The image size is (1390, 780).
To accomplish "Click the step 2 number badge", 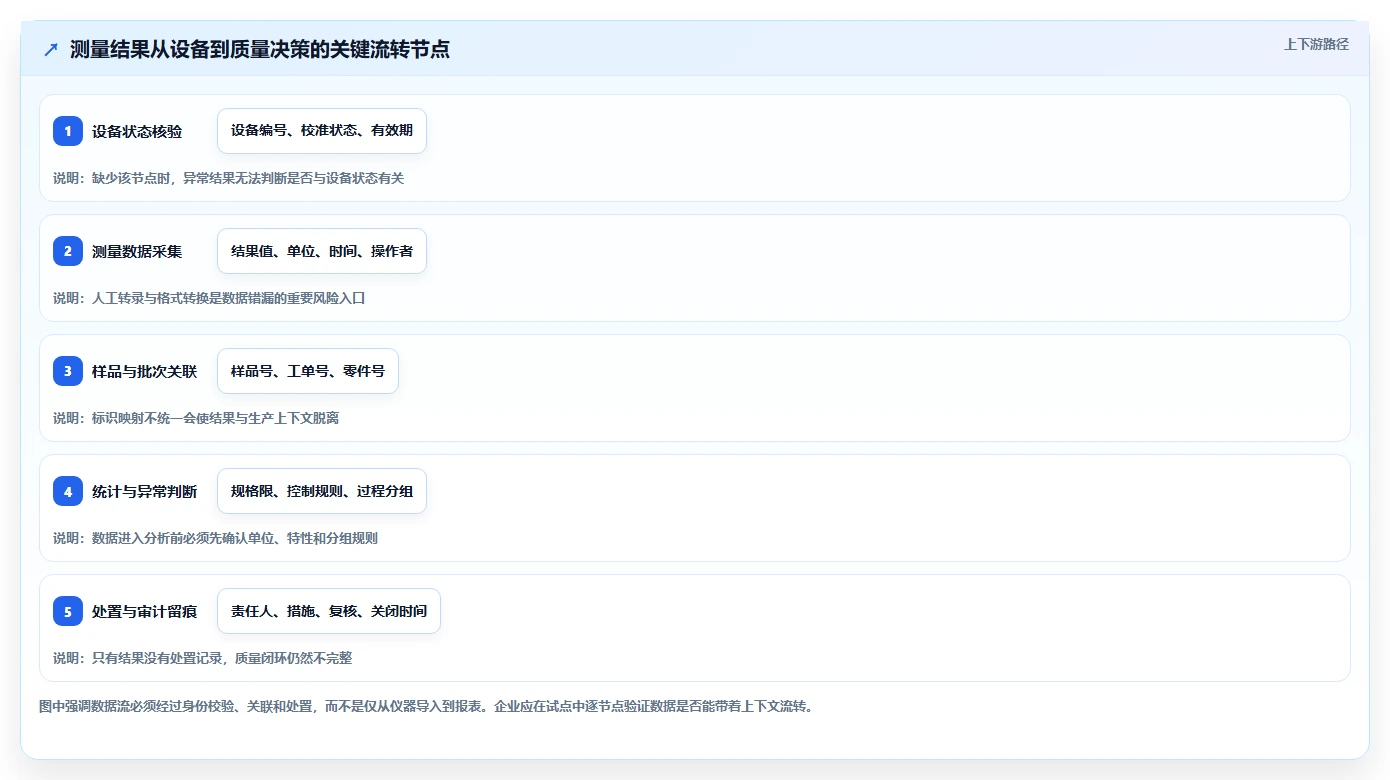I will click(68, 251).
